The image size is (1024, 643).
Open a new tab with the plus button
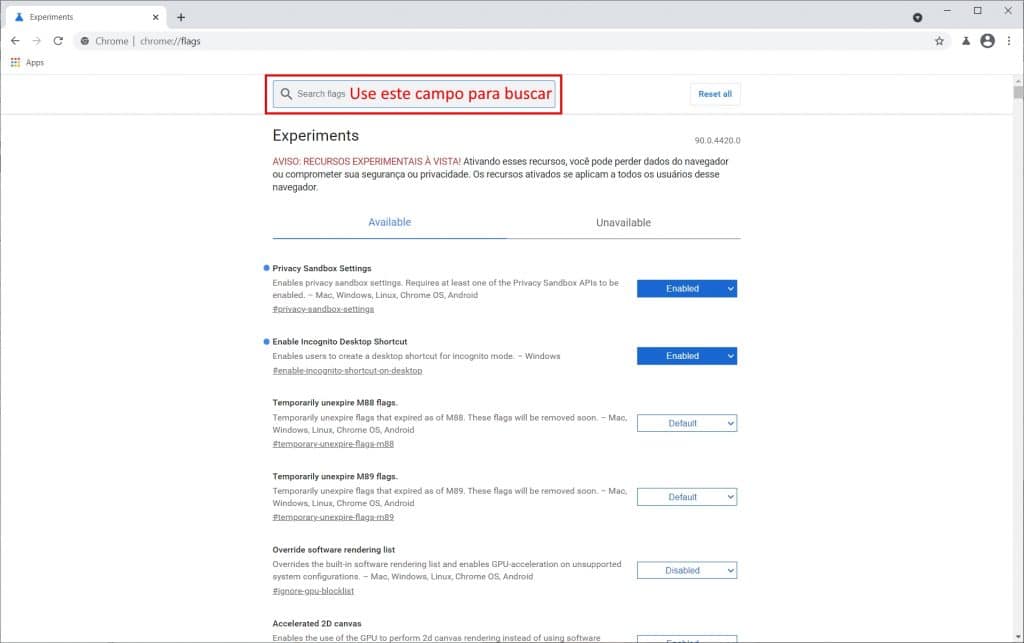181,17
